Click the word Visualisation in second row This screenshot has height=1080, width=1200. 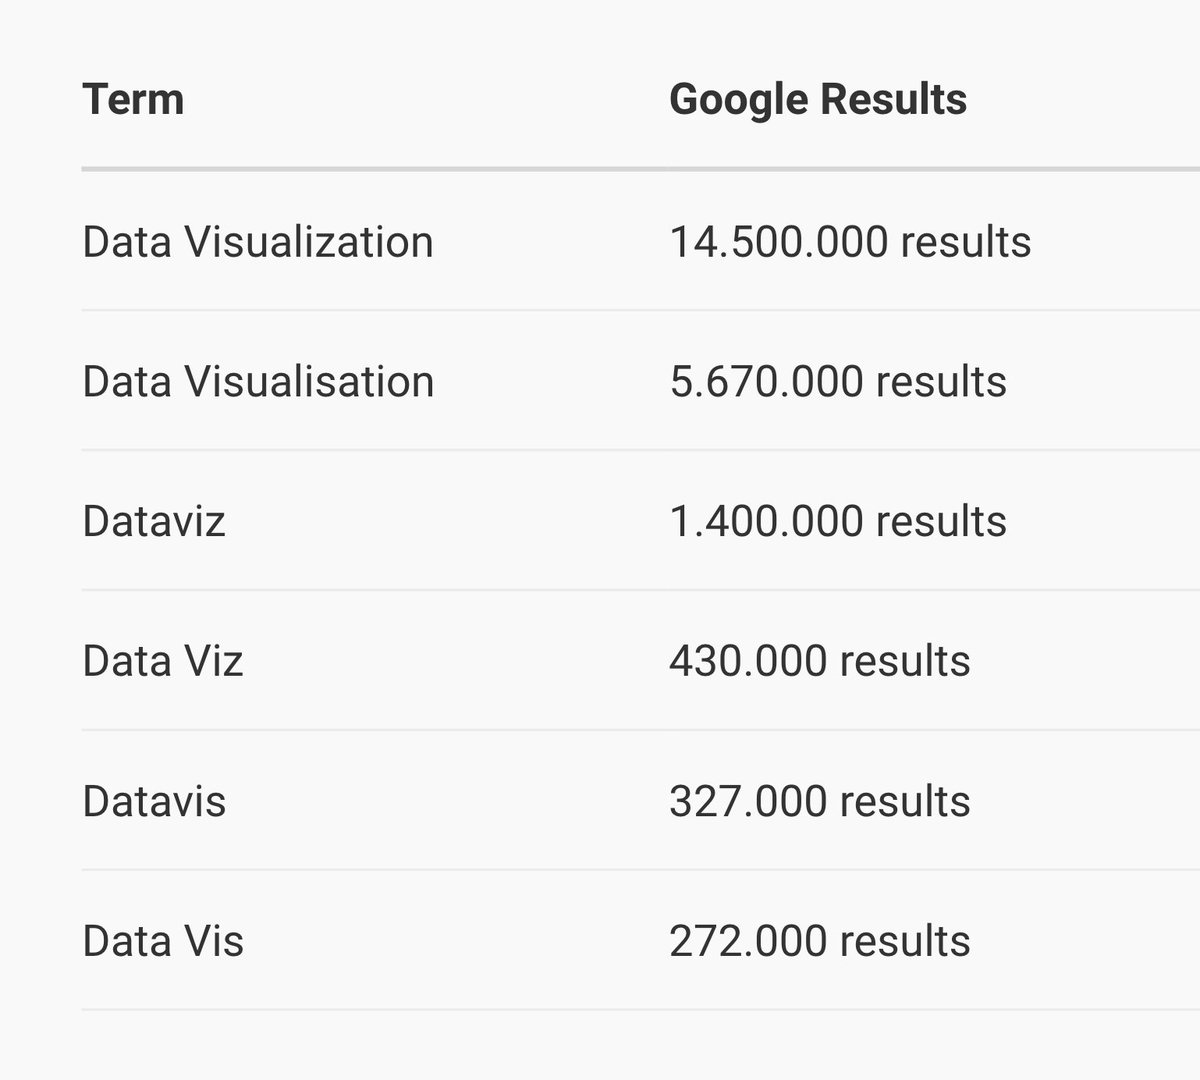coord(310,382)
